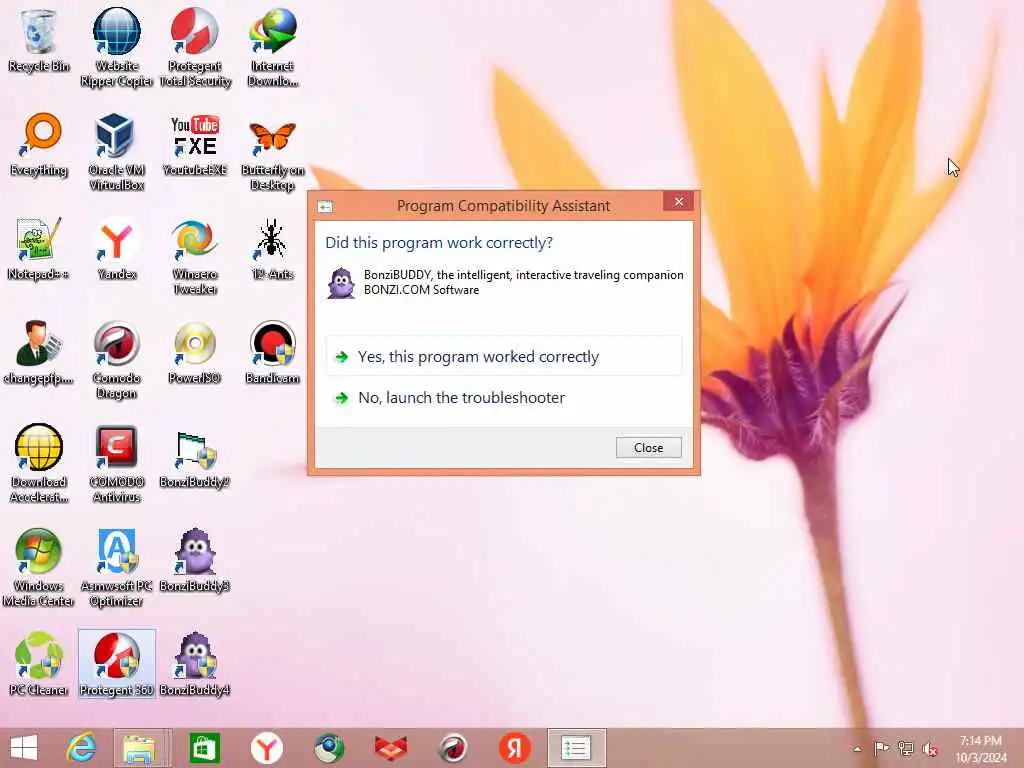Open the Windows Start button

[x=24, y=748]
